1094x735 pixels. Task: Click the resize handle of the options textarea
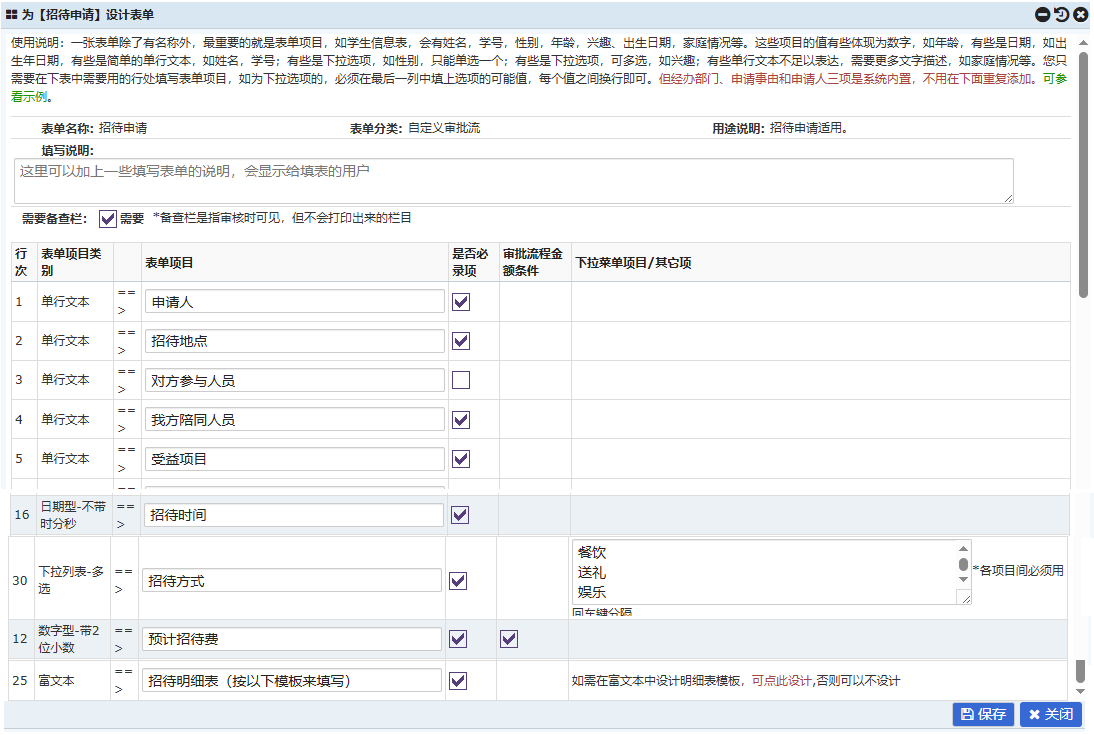964,597
